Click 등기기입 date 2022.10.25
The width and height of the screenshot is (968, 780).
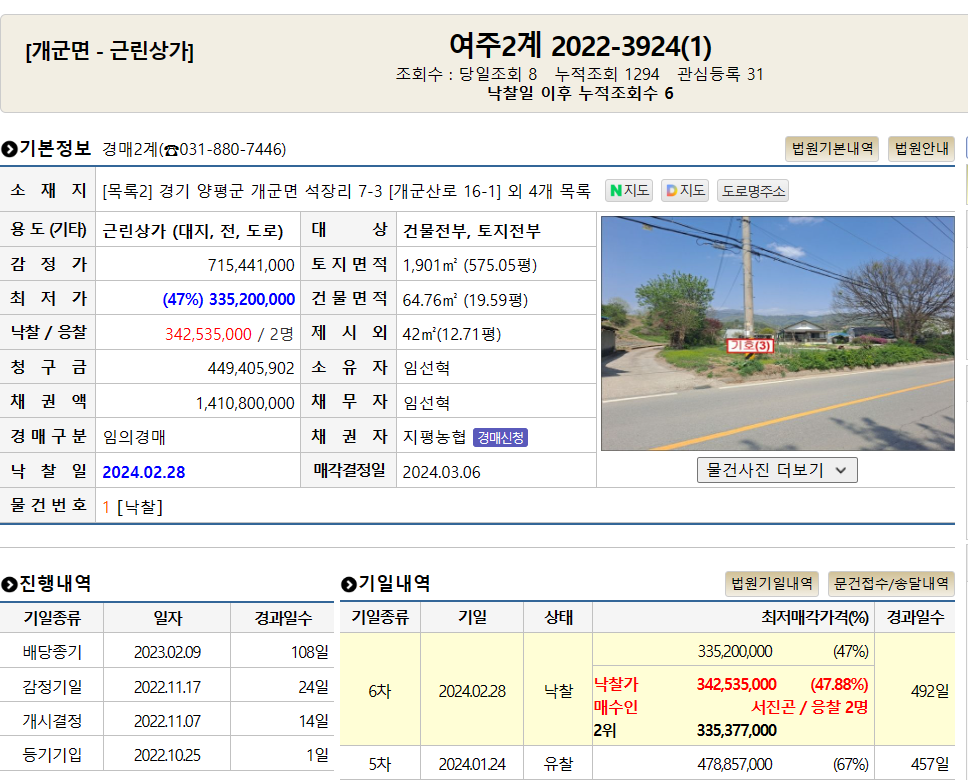[x=167, y=755]
